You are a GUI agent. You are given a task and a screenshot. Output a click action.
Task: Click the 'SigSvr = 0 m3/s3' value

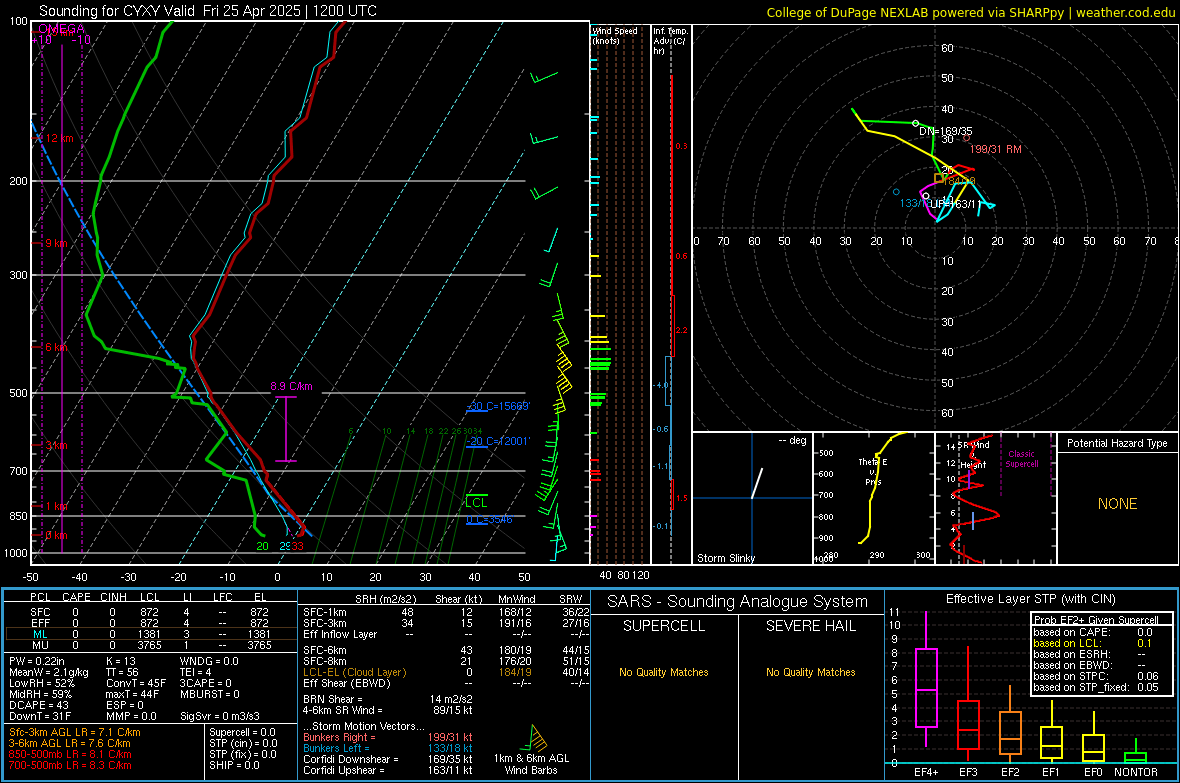220,716
